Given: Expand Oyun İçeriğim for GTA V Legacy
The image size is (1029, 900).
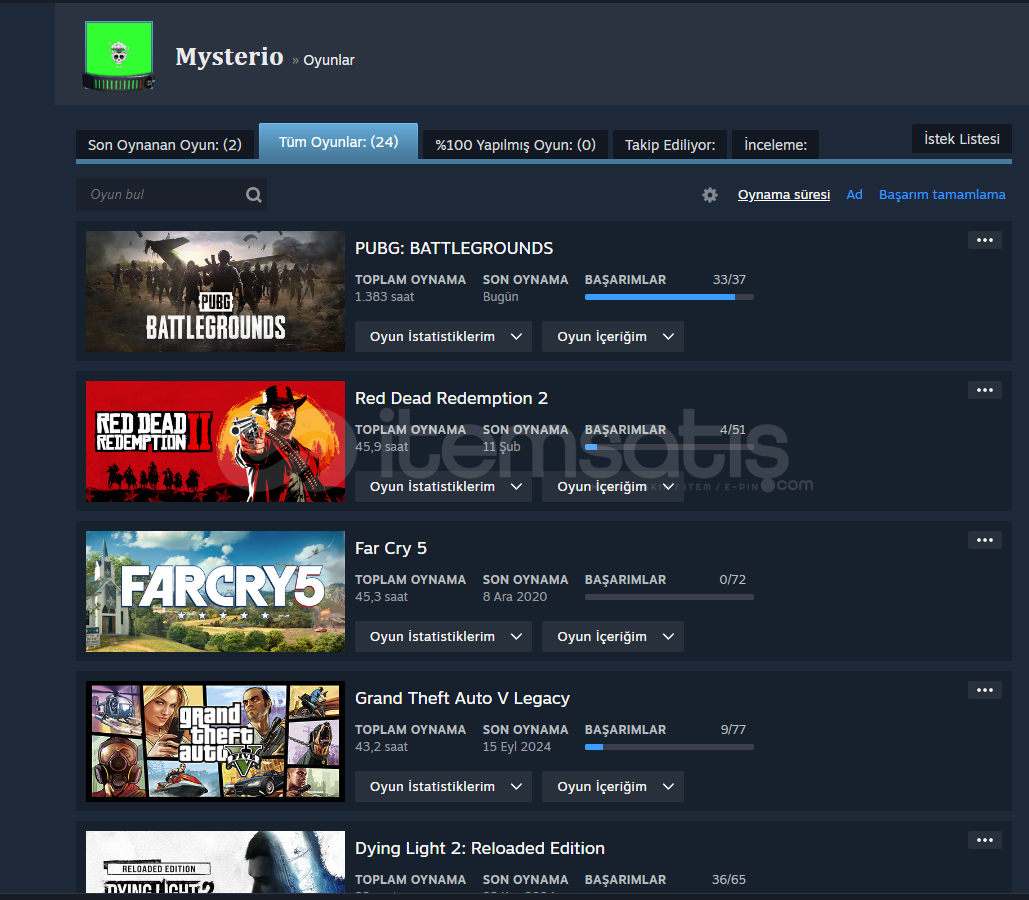Looking at the screenshot, I should click(x=612, y=786).
